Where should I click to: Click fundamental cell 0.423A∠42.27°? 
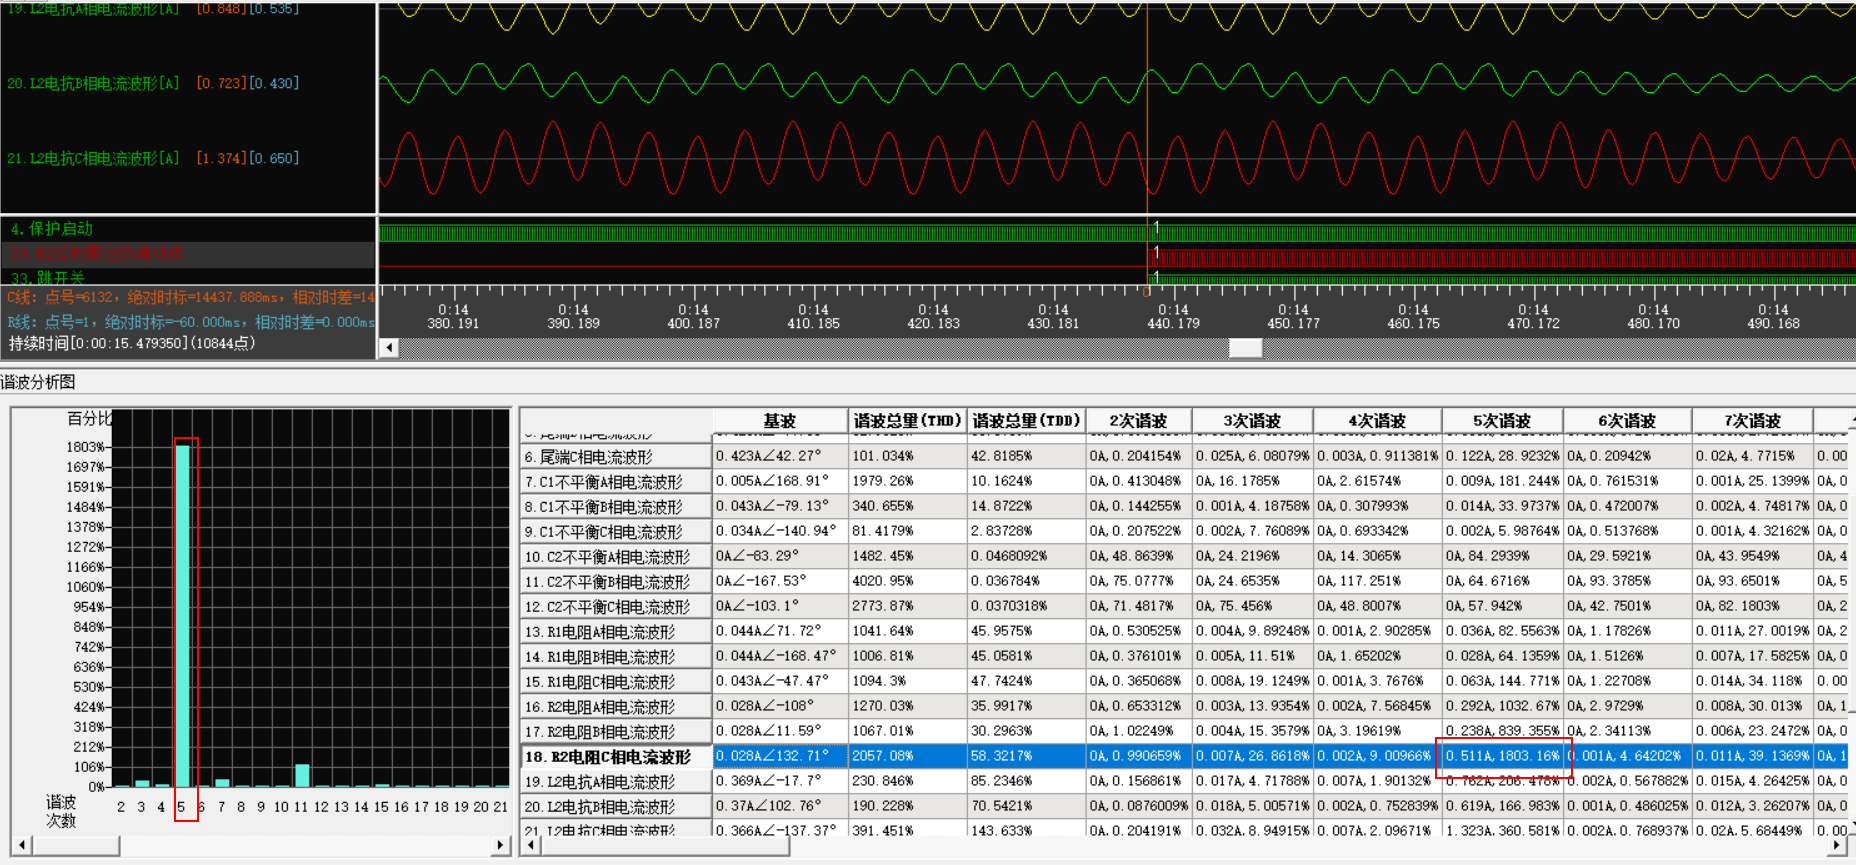click(x=781, y=456)
